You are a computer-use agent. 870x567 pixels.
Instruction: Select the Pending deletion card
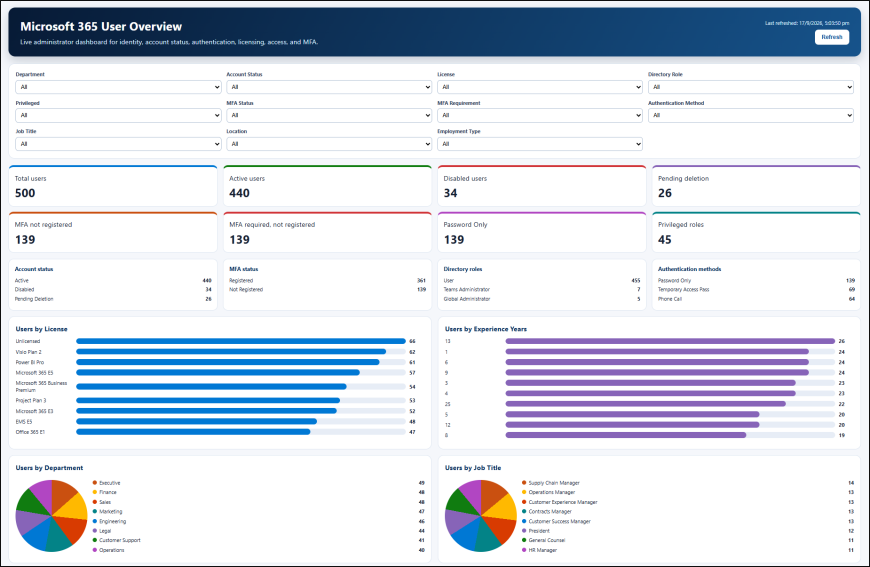pyautogui.click(x=756, y=186)
